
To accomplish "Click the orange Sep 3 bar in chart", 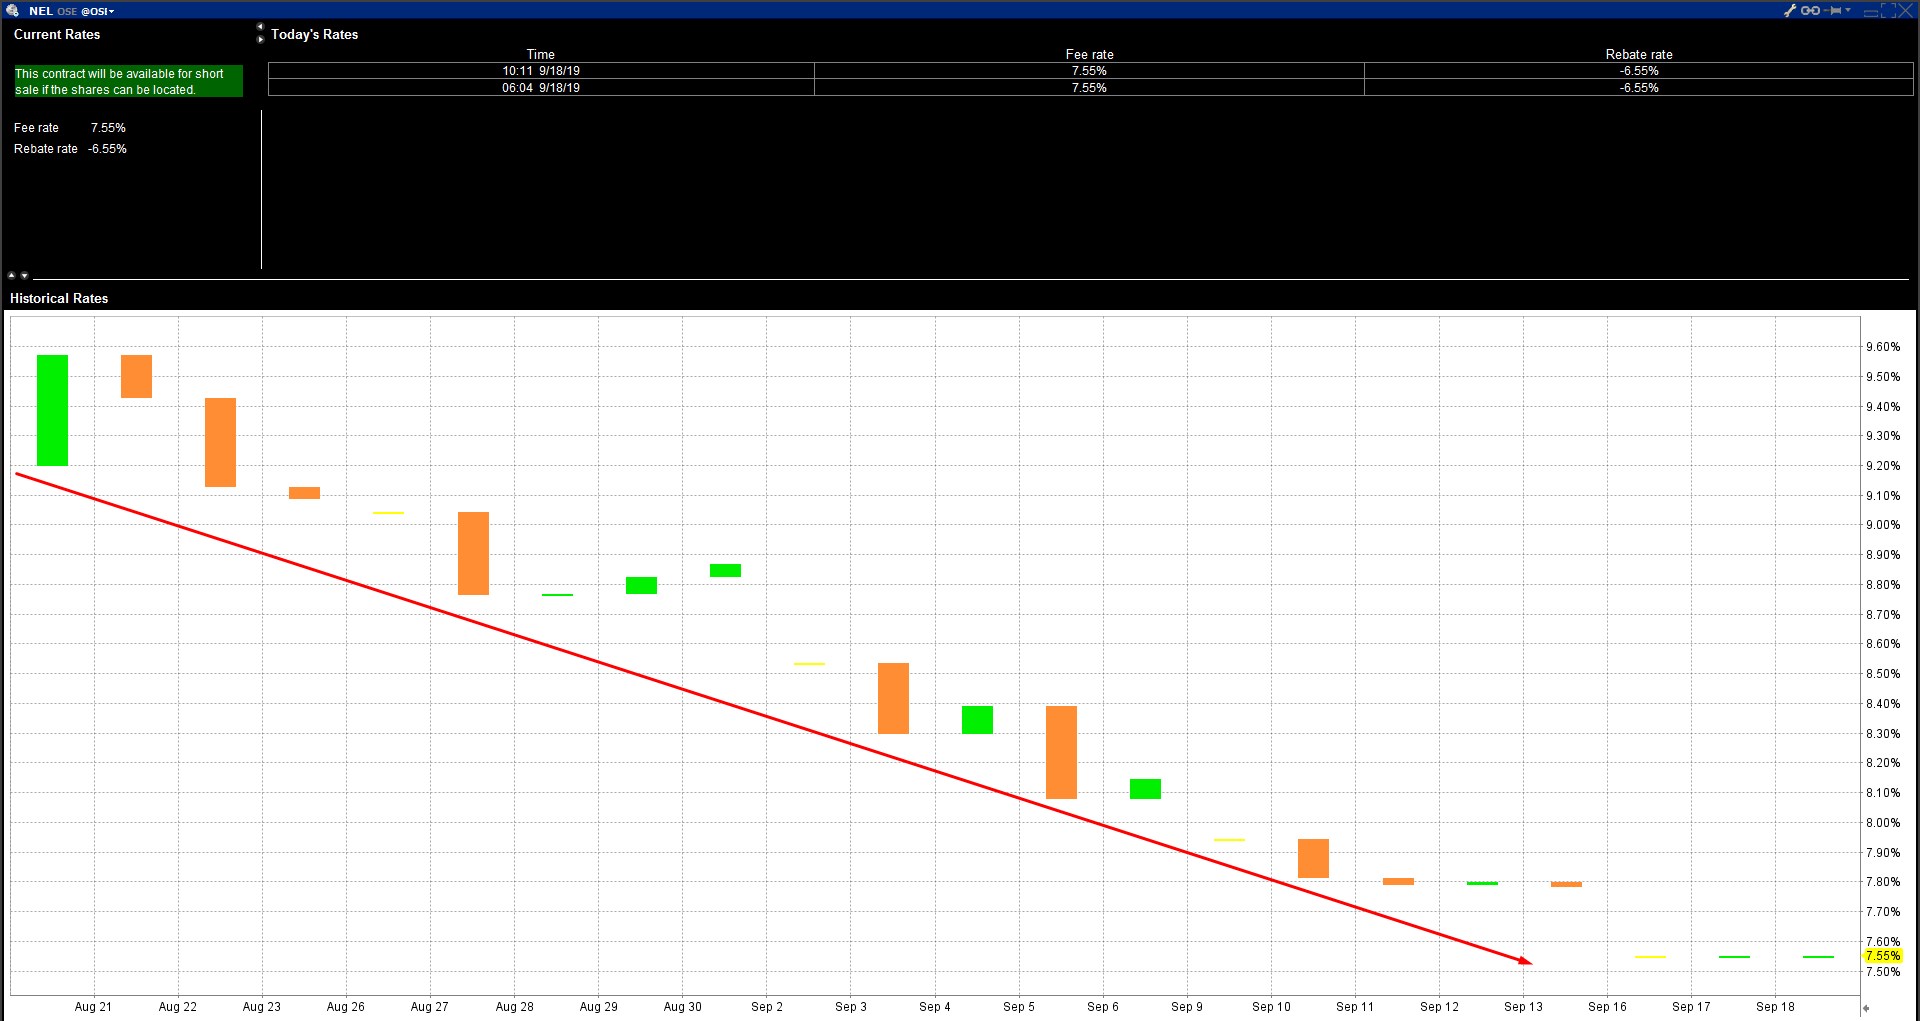I will point(893,698).
